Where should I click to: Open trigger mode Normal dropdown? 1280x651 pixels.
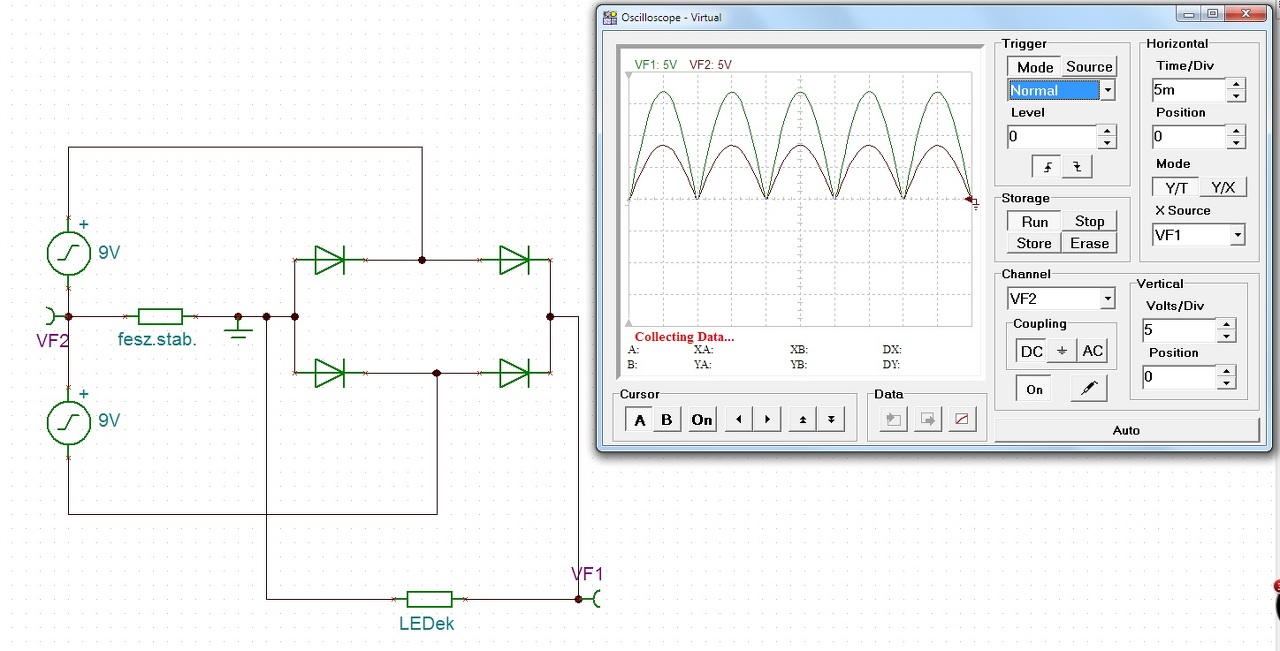point(1107,90)
